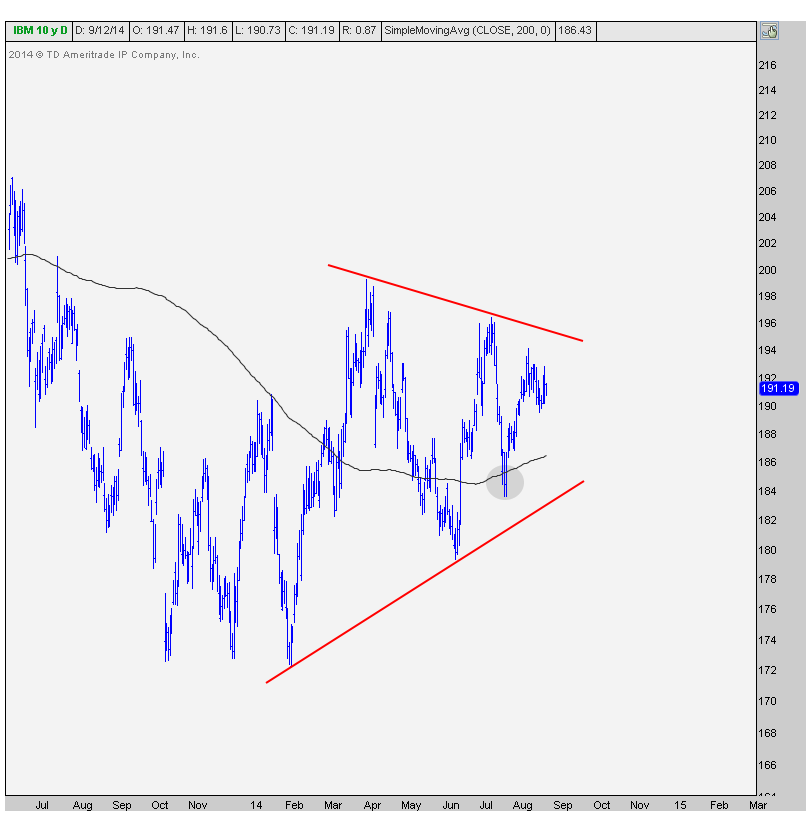Click the 200 price axis label
810x834 pixels.
(767, 270)
